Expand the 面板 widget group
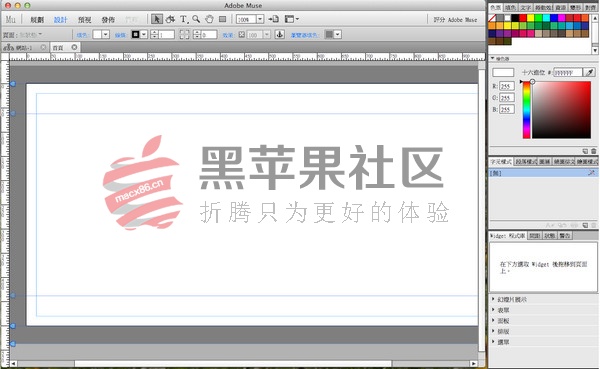600x369 pixels. tap(493, 320)
